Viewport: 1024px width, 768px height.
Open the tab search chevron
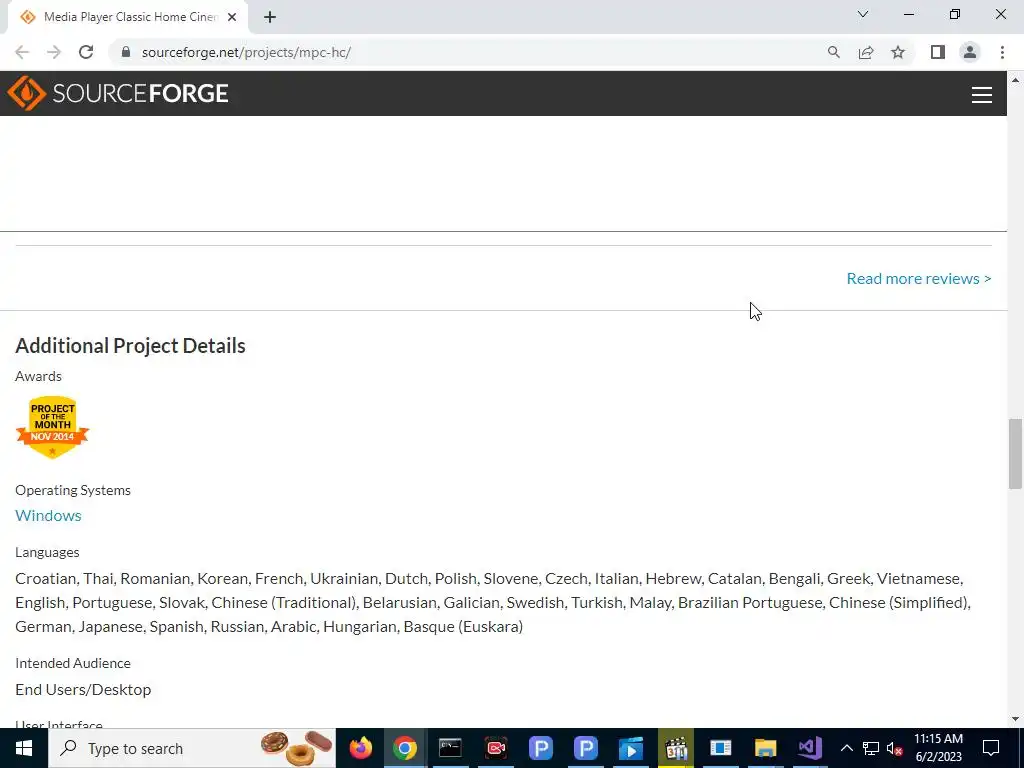863,14
